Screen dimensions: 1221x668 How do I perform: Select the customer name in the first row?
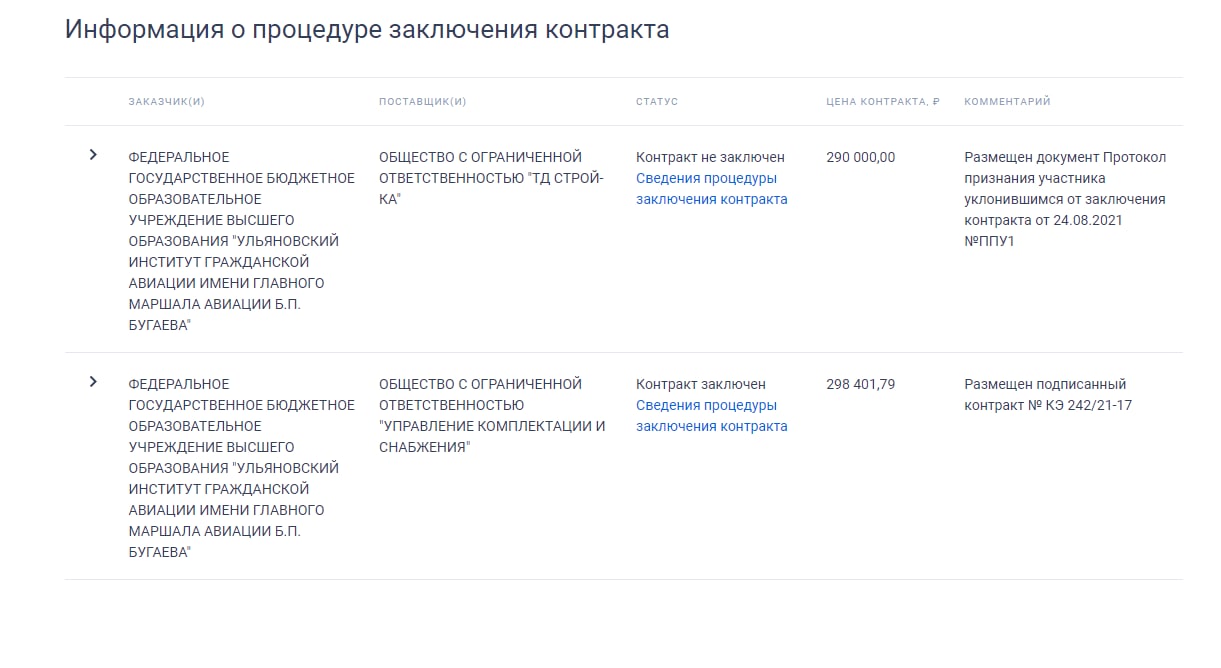(242, 241)
